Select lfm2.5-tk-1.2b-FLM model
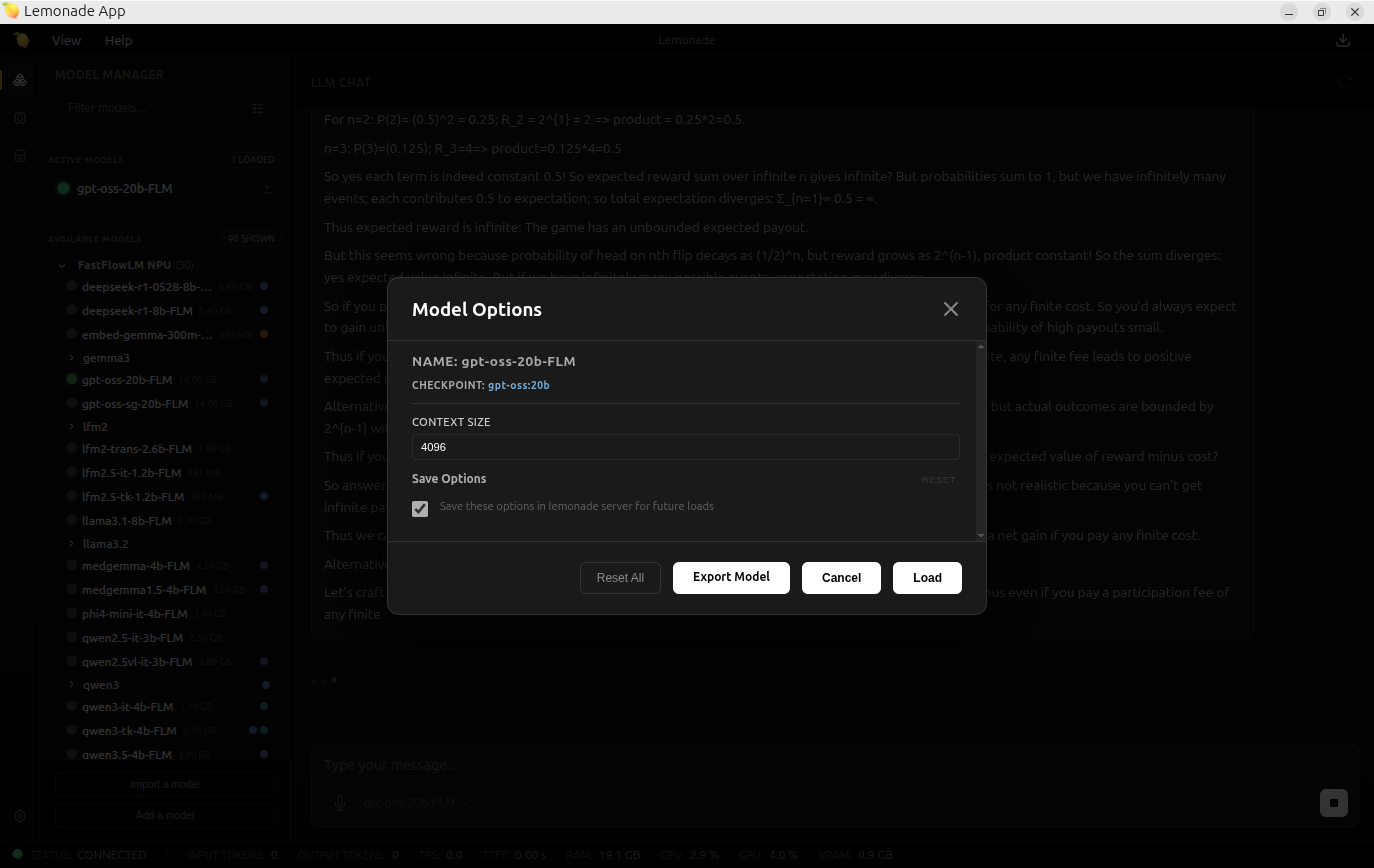 (133, 497)
